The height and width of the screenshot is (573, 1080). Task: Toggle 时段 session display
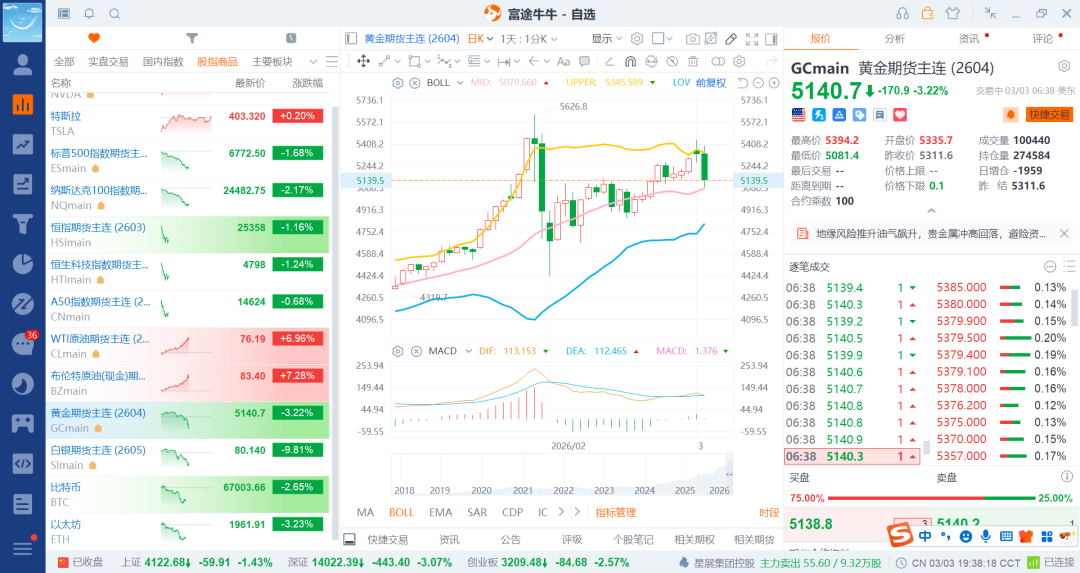769,512
